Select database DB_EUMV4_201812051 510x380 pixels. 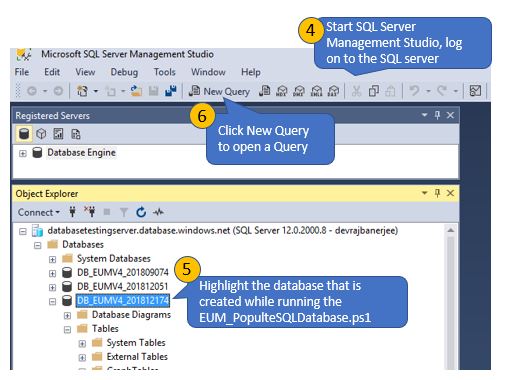(x=122, y=286)
